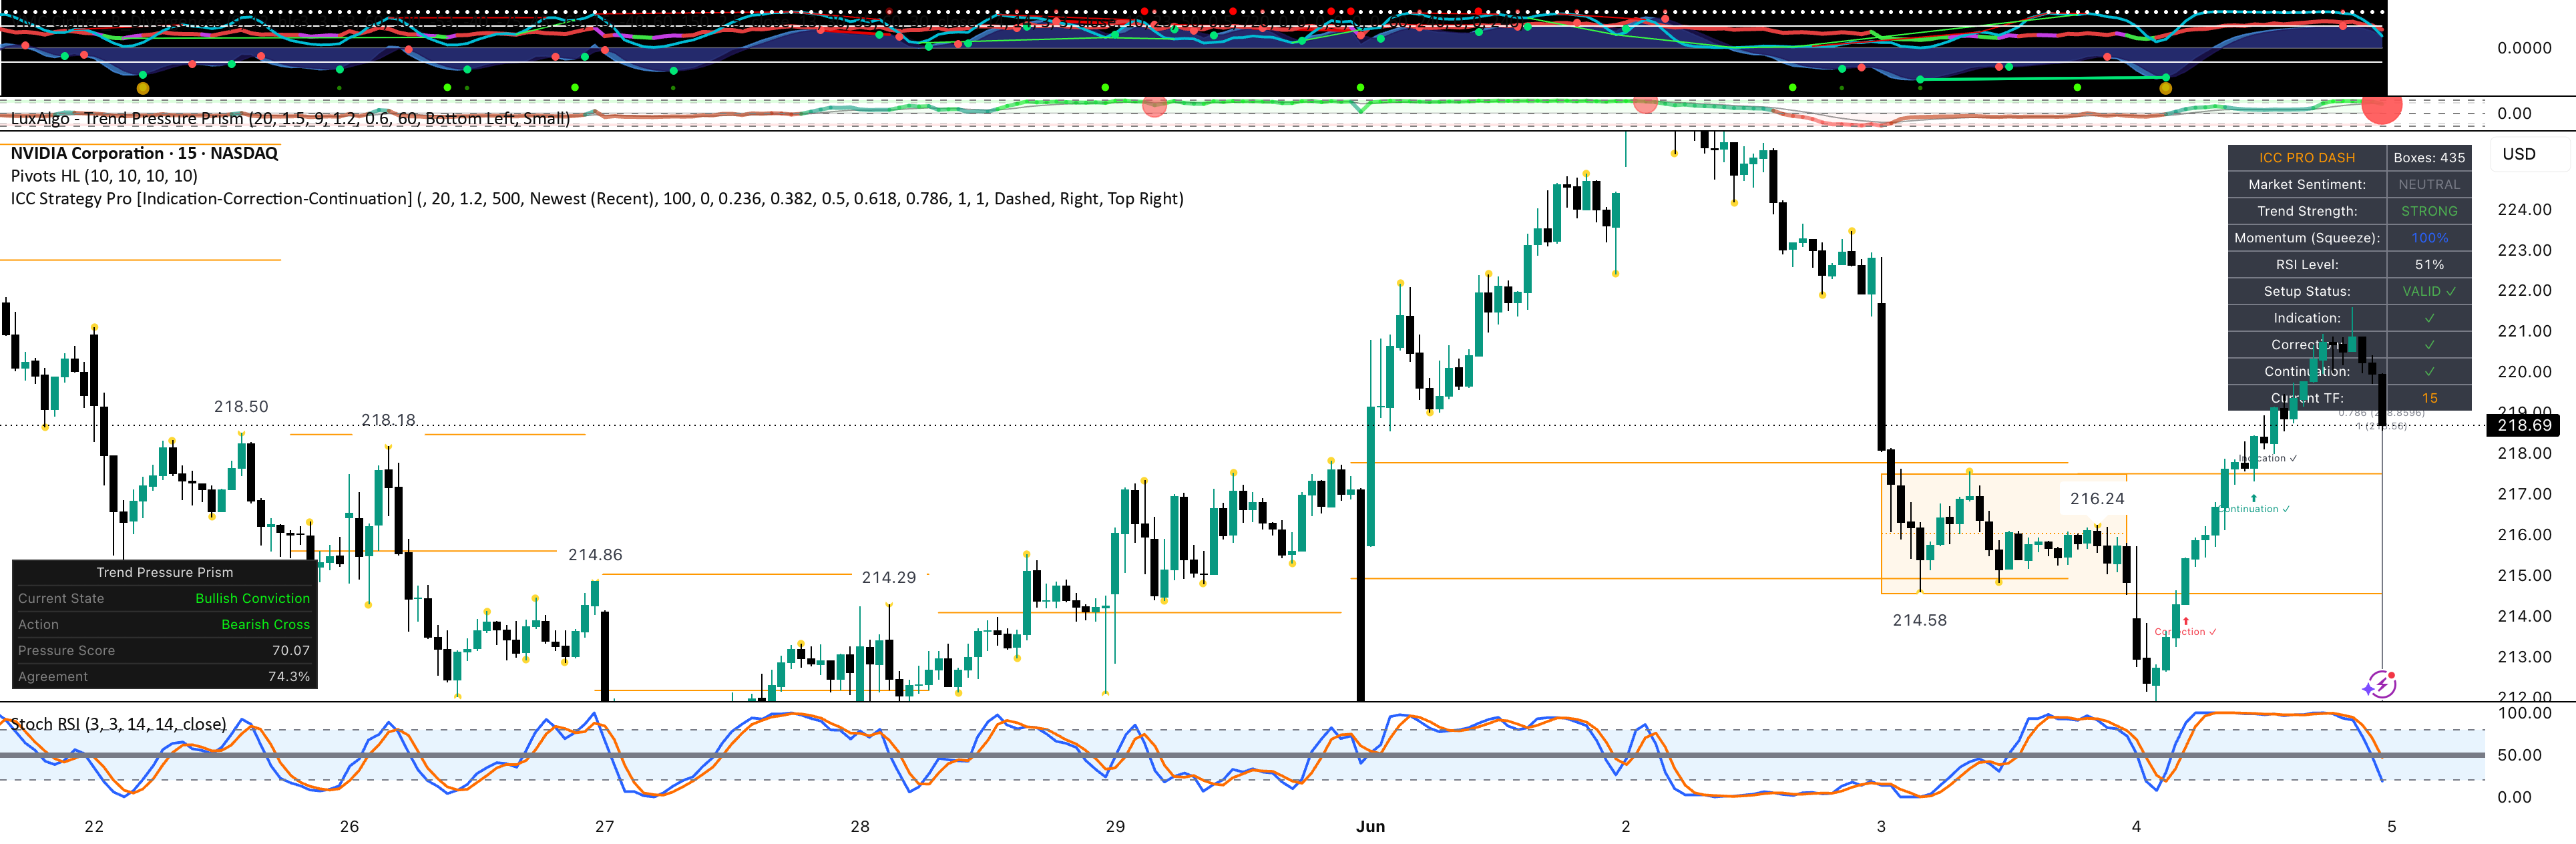The height and width of the screenshot is (844, 2576).
Task: Click the red Correction signal label
Action: click(x=2185, y=631)
